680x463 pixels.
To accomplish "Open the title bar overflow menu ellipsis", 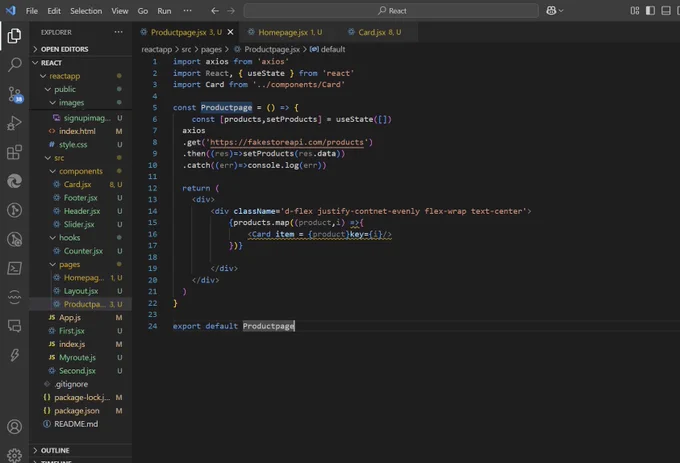I will [x=187, y=10].
